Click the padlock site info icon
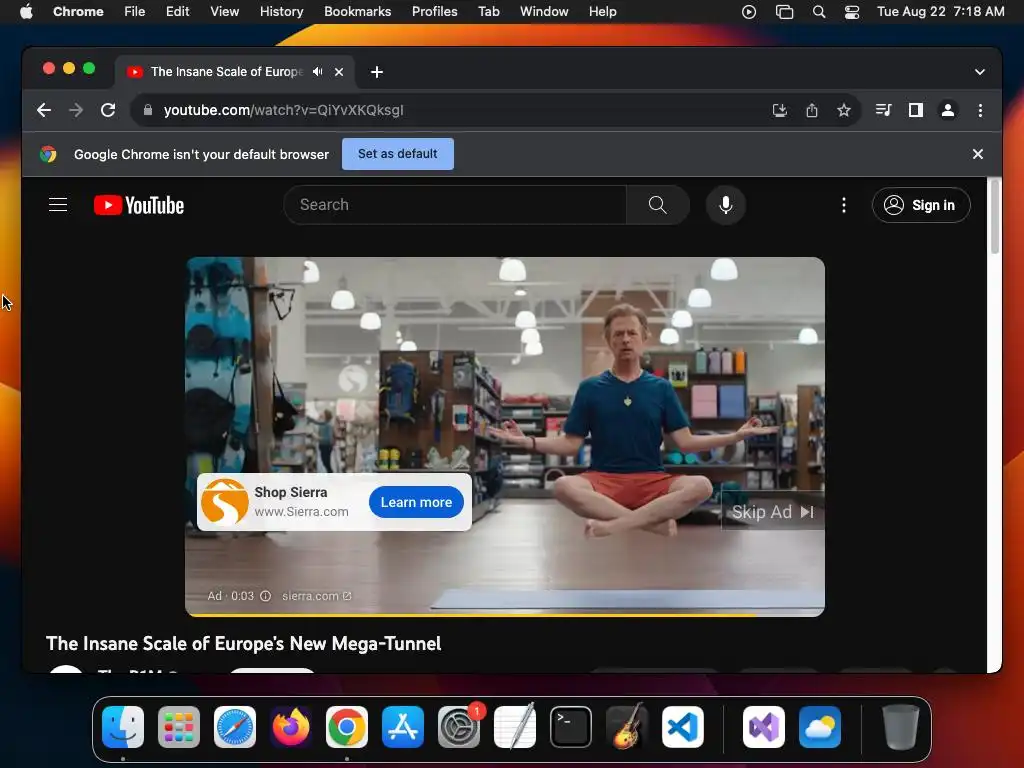 point(148,110)
